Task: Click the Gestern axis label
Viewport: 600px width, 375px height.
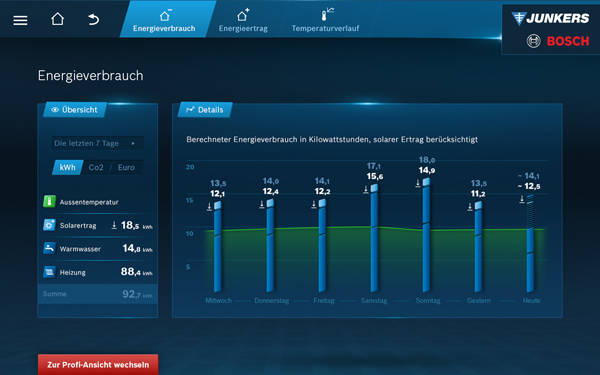Action: point(479,301)
